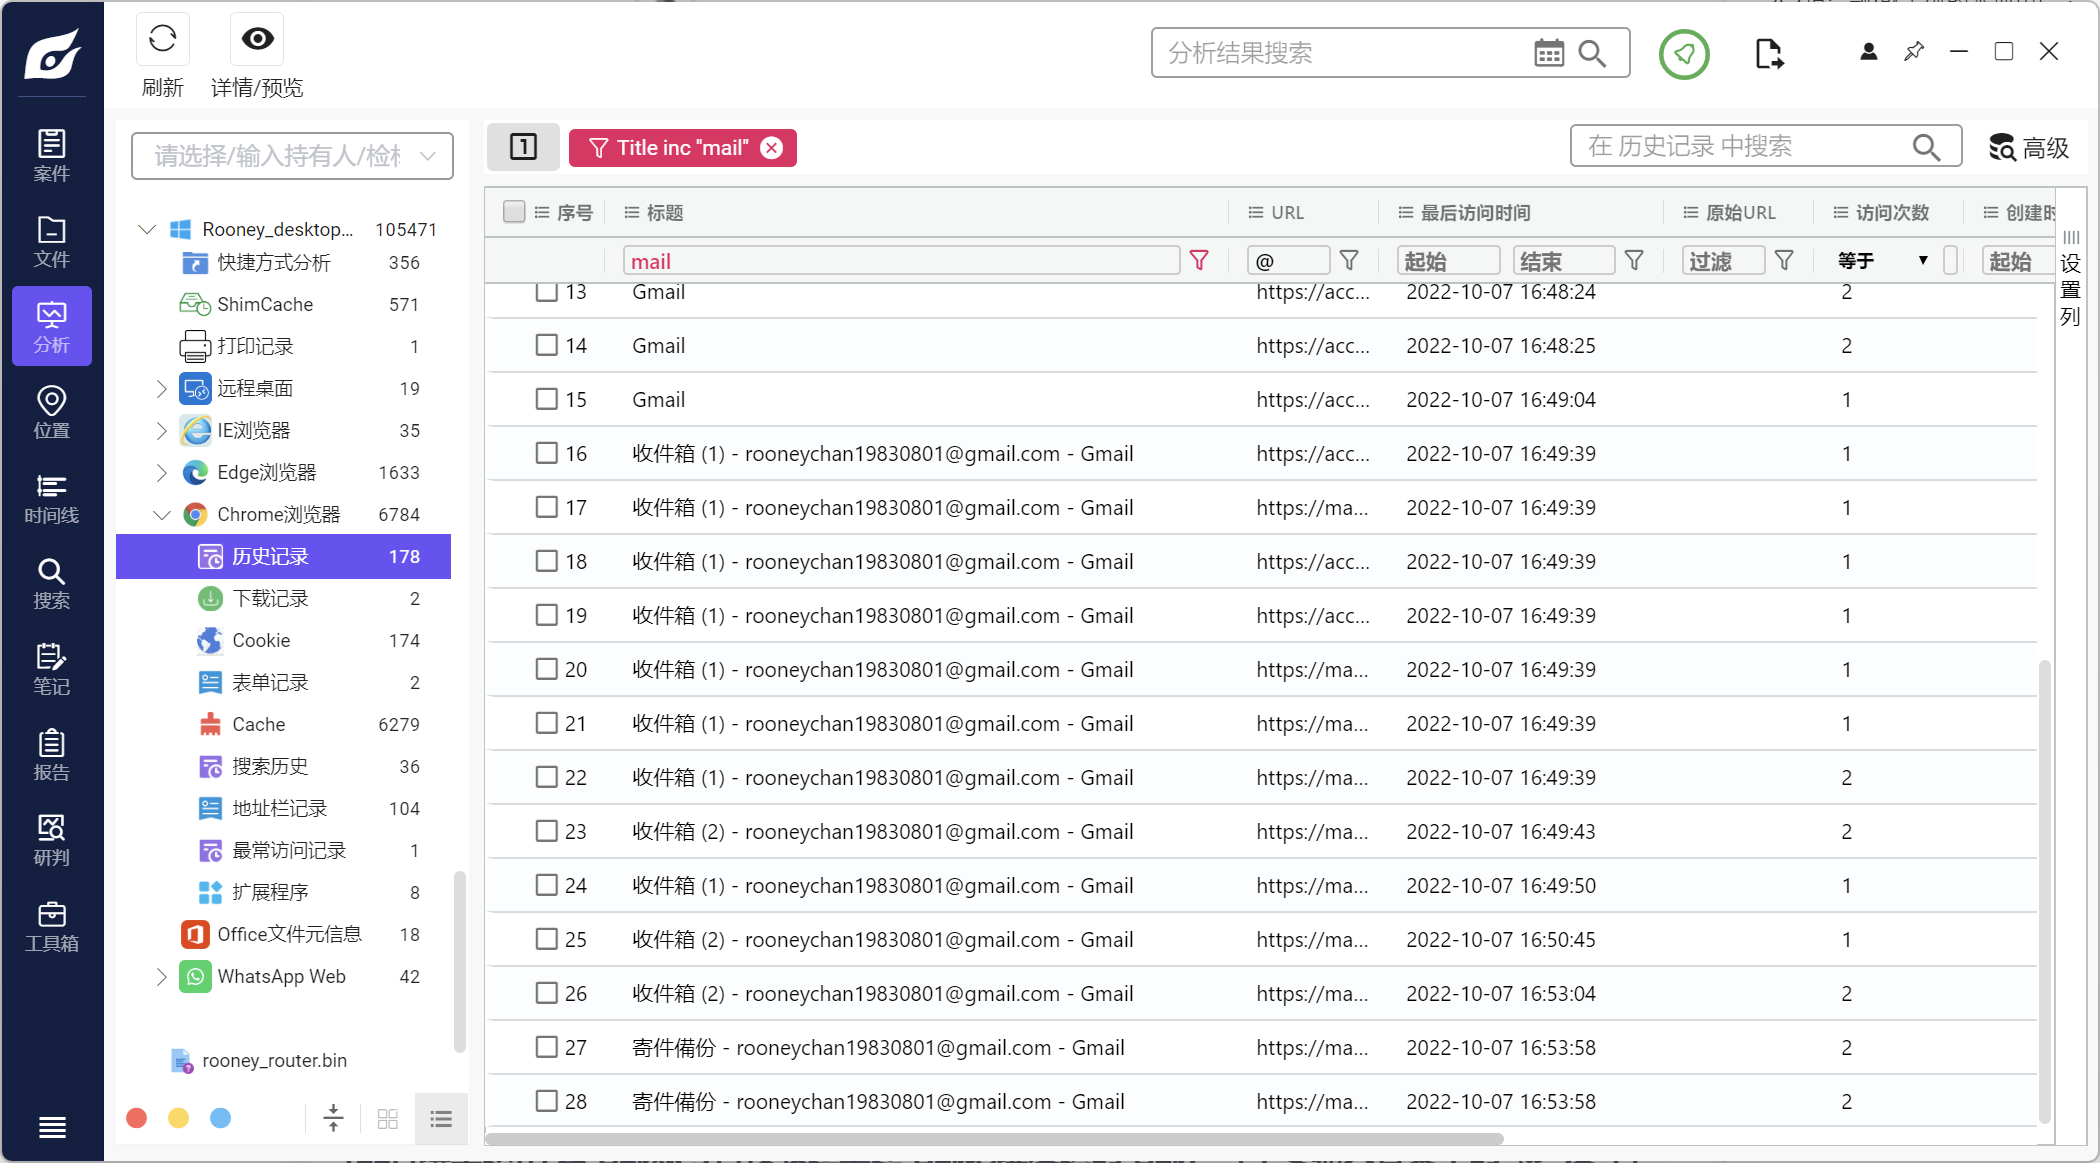Click the green shield status icon

point(1684,54)
